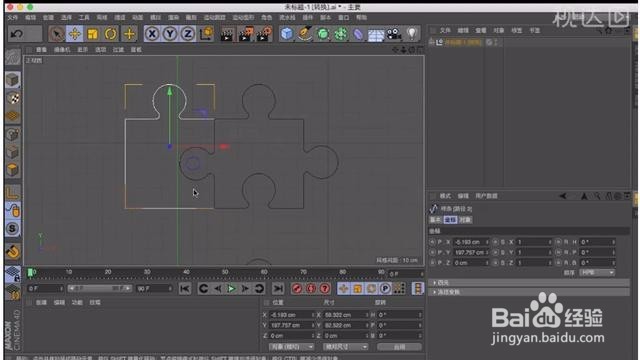Click the purple Deformer icon
Image resolution: width=640 pixels, height=360 pixels.
click(358, 34)
